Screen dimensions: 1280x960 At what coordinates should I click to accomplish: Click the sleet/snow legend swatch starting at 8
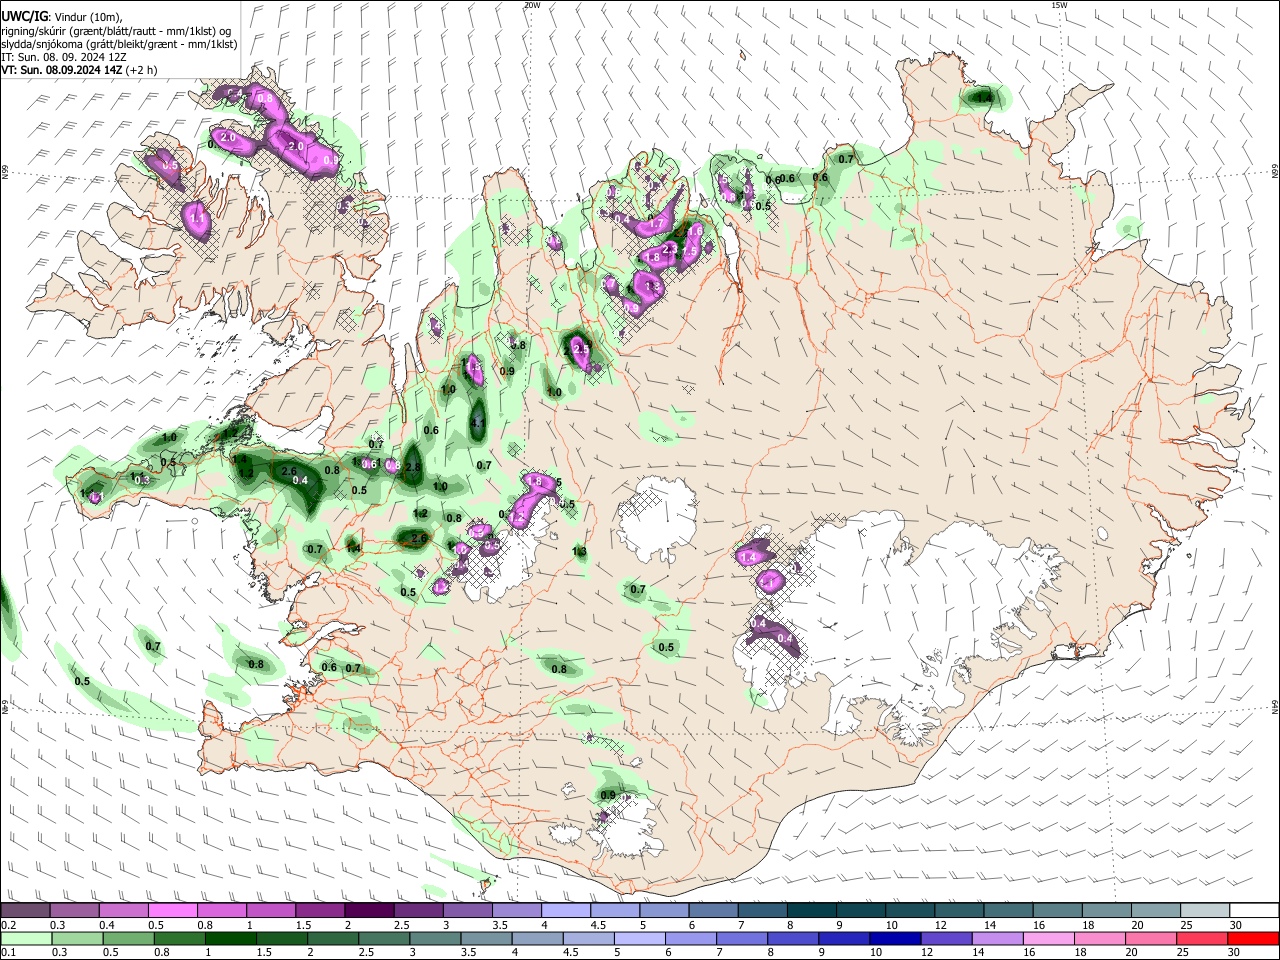[811, 911]
